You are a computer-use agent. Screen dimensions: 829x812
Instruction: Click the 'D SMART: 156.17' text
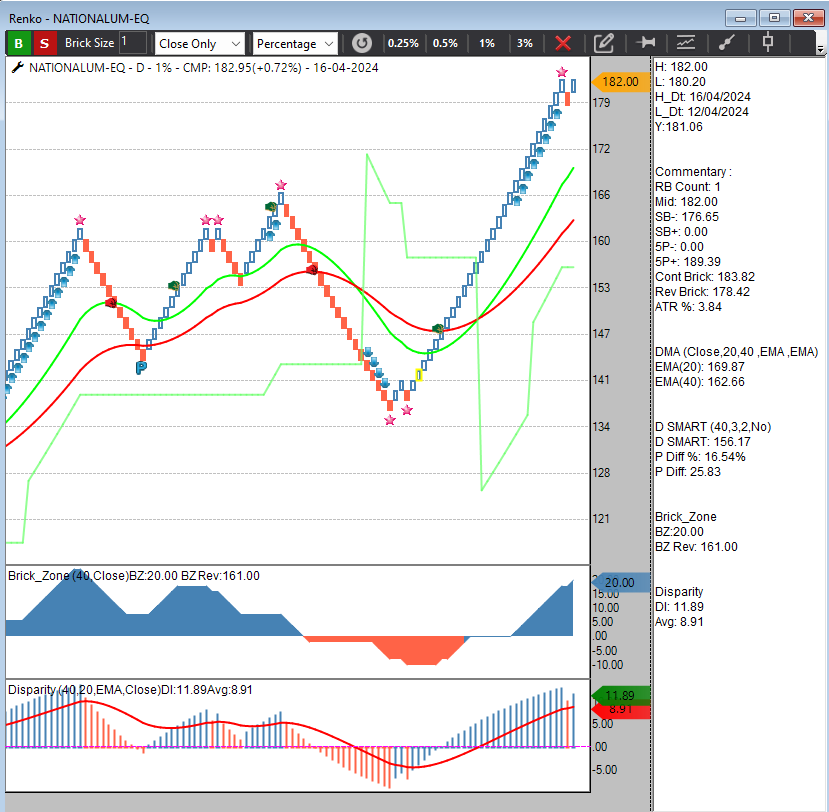point(703,442)
